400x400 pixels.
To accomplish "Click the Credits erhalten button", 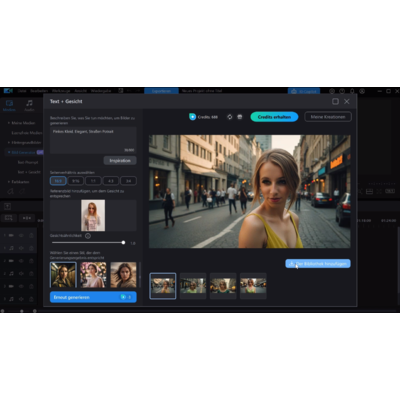I will pyautogui.click(x=274, y=117).
